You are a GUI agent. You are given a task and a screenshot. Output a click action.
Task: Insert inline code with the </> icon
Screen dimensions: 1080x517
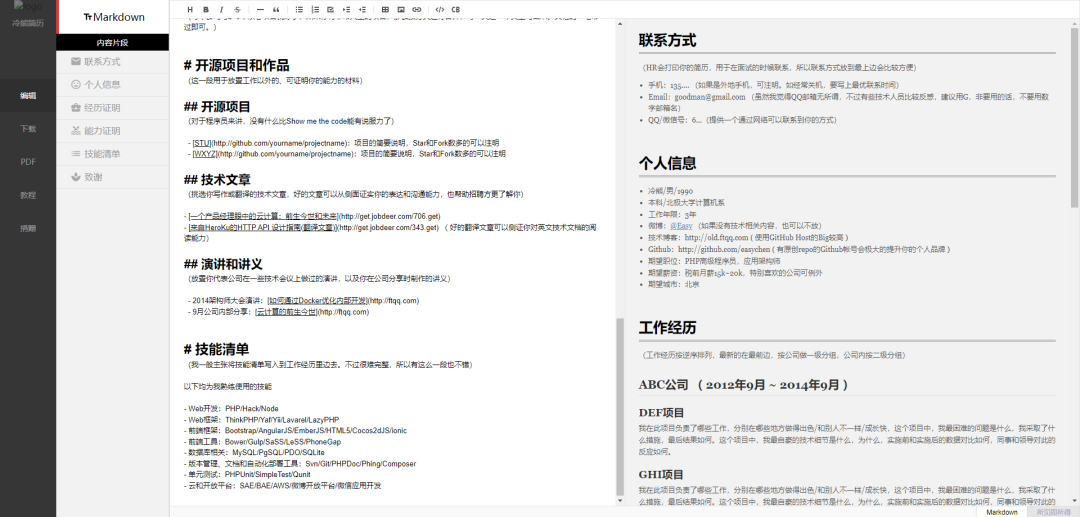click(x=440, y=10)
